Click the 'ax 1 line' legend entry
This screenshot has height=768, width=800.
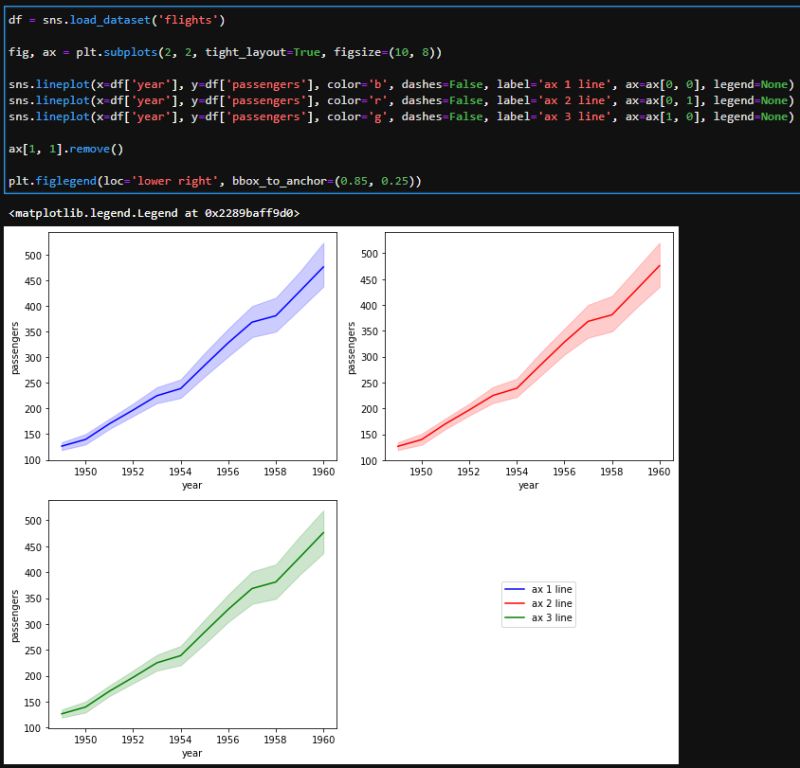tap(550, 589)
